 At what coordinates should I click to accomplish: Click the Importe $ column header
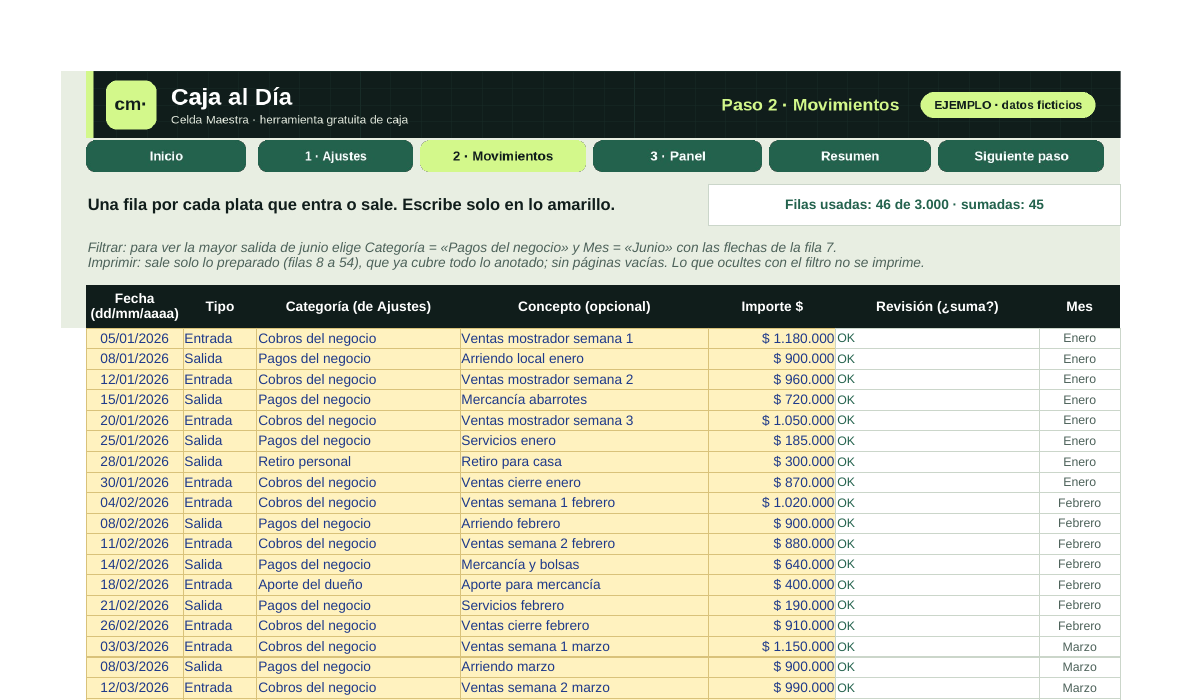pos(772,306)
